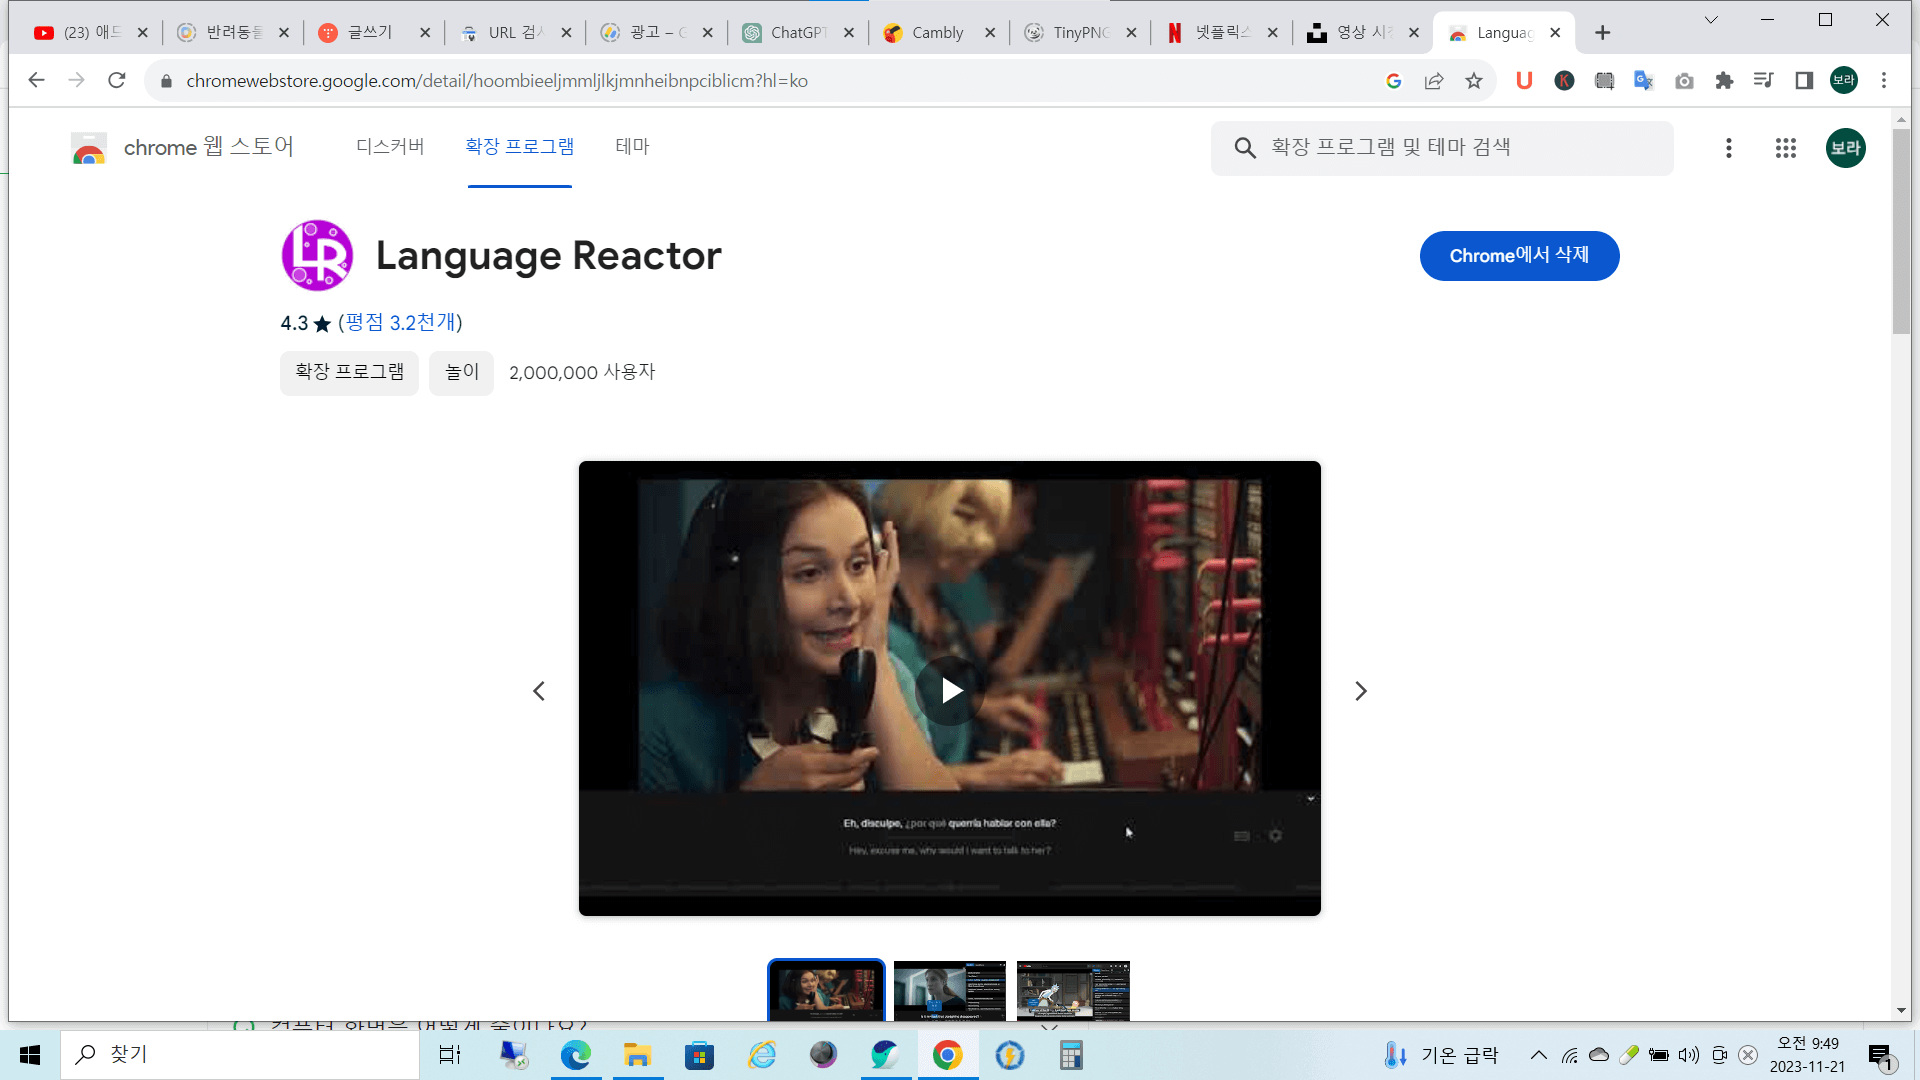Click the taskbar 찾기 search box
The height and width of the screenshot is (1080, 1920).
(x=240, y=1055)
